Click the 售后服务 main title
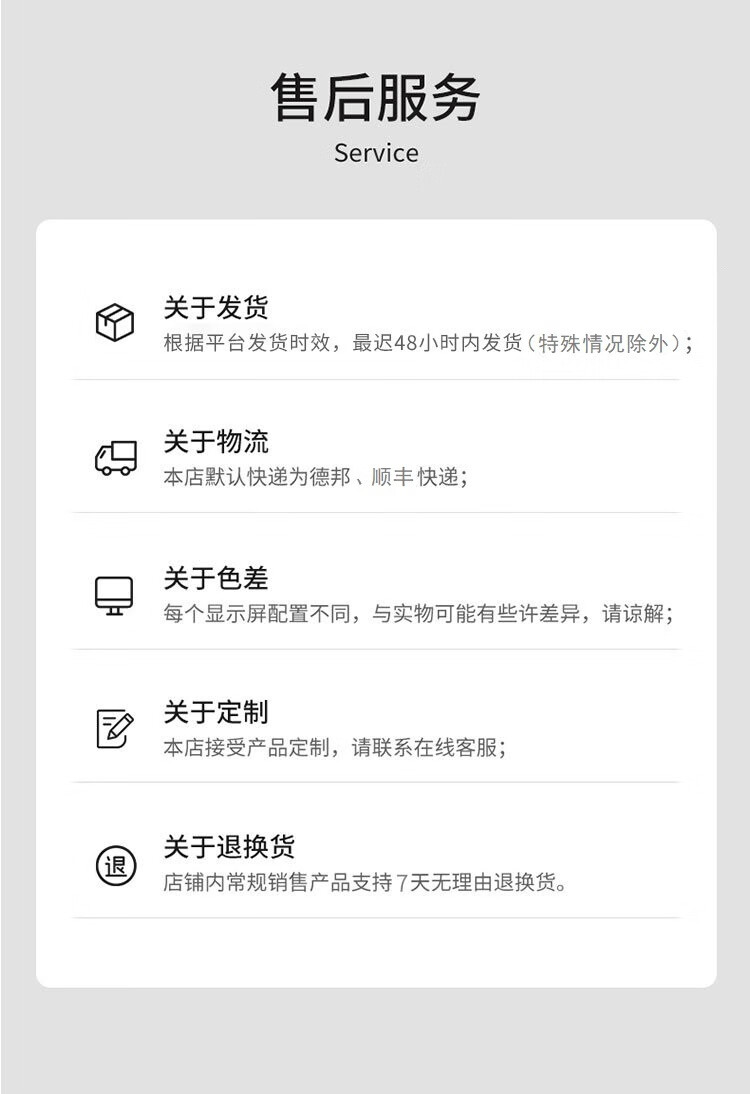The width and height of the screenshot is (750, 1094). tap(376, 97)
